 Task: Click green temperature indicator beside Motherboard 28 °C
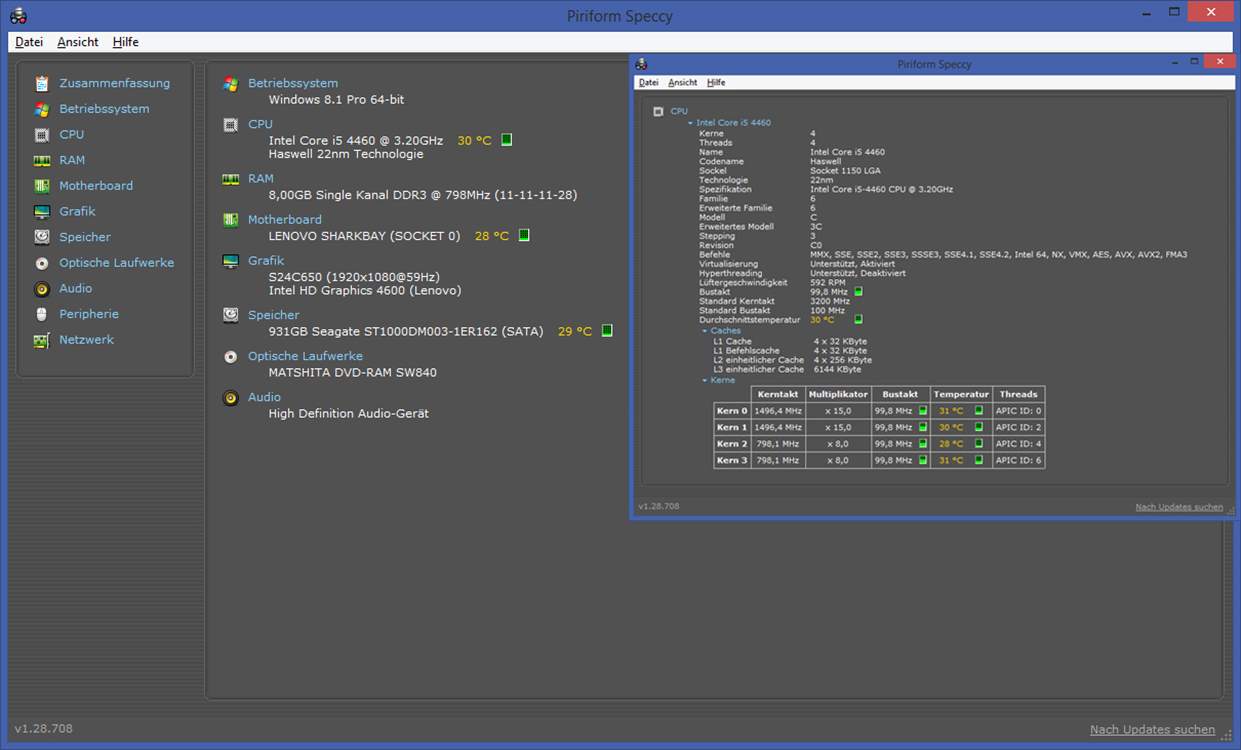524,236
